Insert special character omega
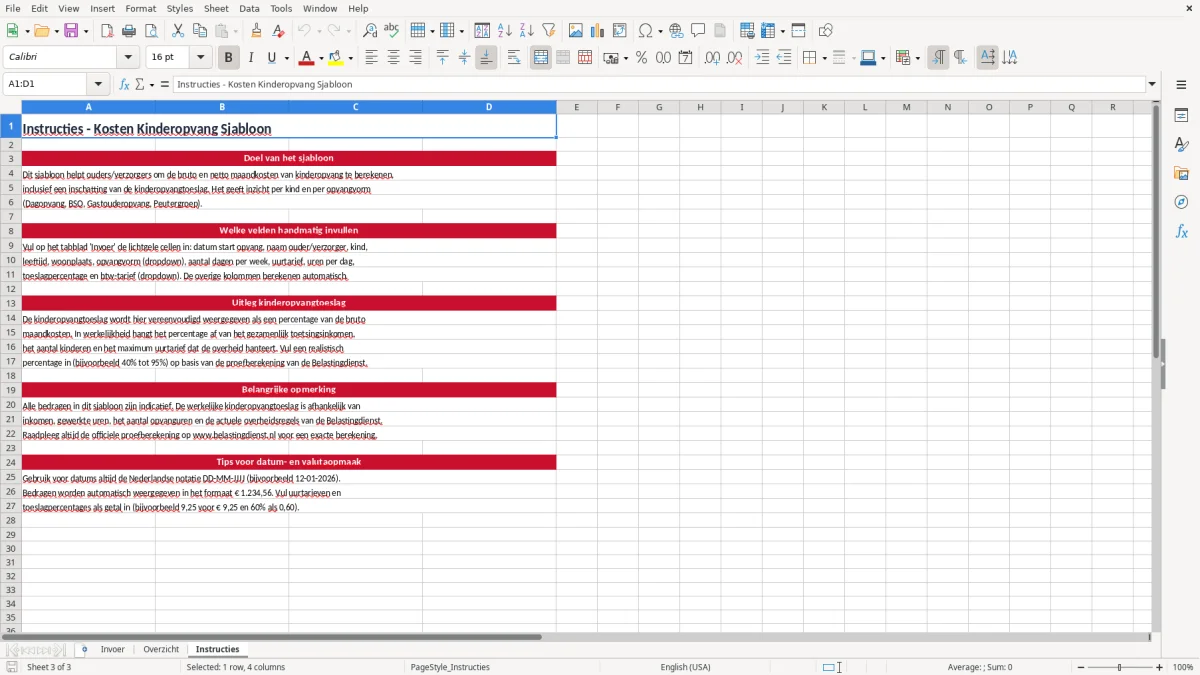This screenshot has width=1200, height=675. [645, 31]
